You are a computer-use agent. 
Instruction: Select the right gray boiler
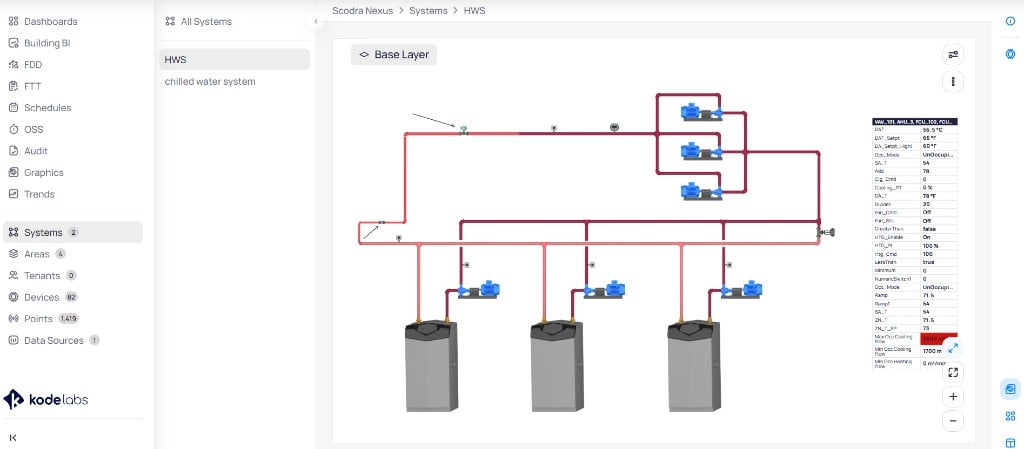pos(694,365)
